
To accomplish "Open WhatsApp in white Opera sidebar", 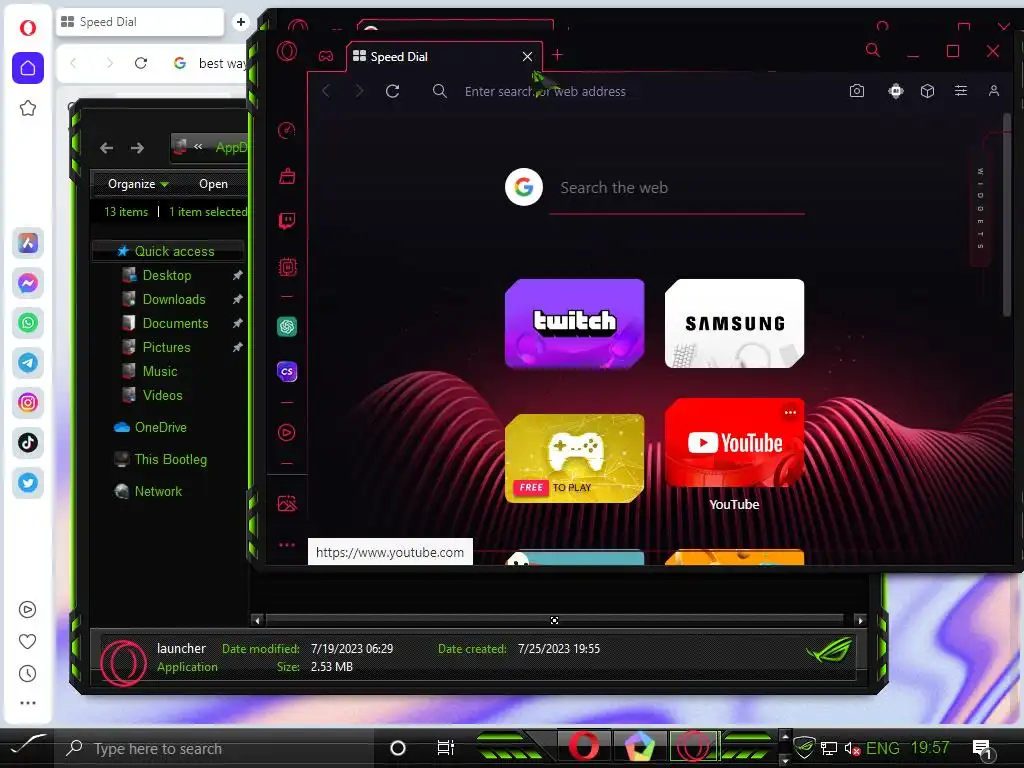I will [28, 323].
